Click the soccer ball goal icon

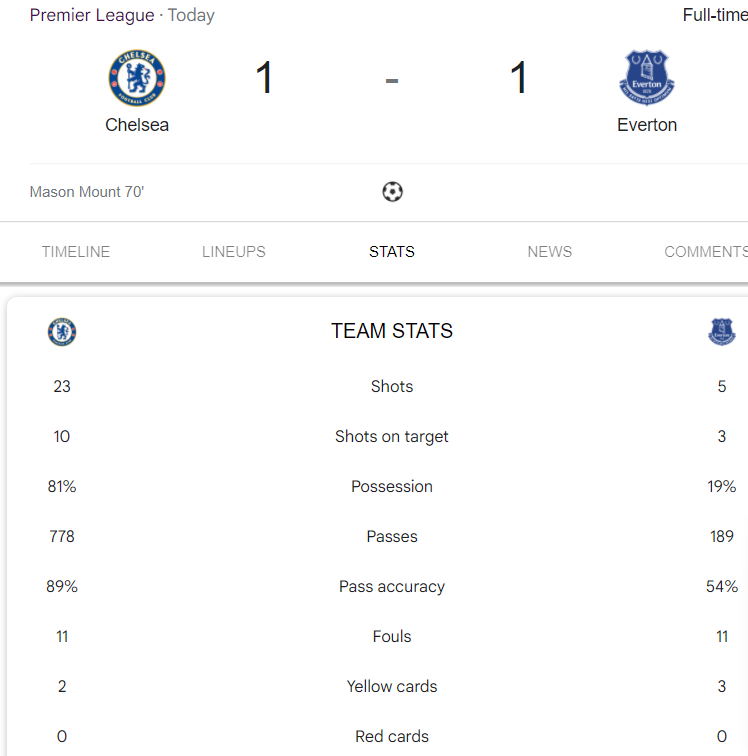(392, 191)
